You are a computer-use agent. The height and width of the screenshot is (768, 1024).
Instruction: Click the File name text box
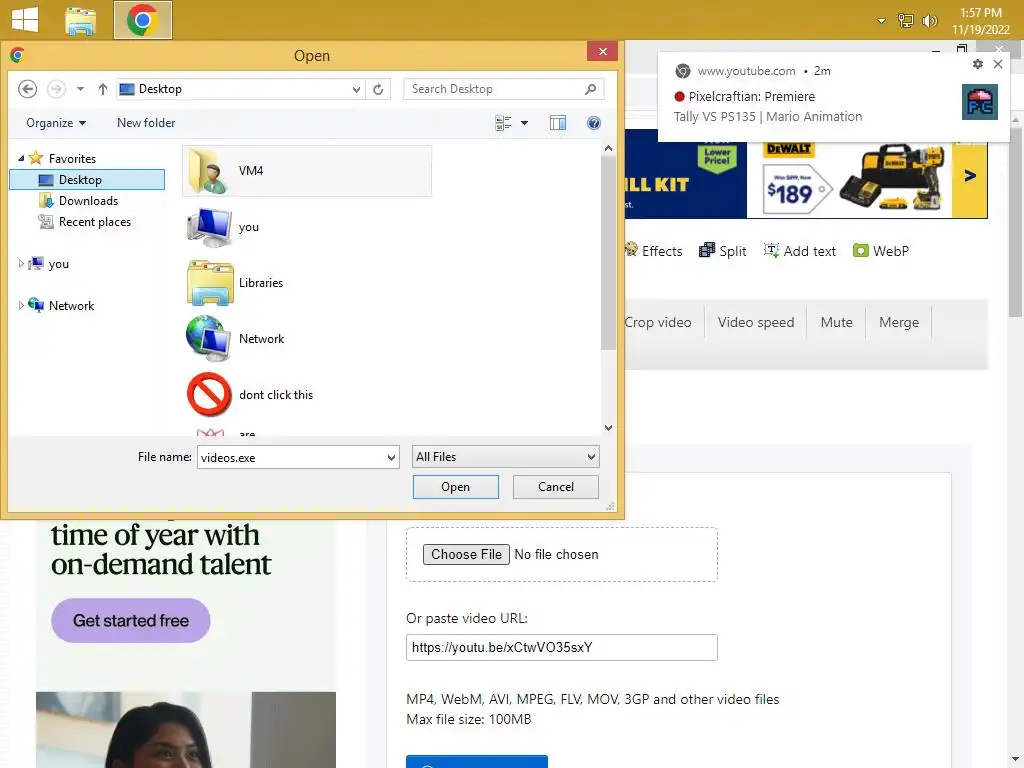[291, 457]
